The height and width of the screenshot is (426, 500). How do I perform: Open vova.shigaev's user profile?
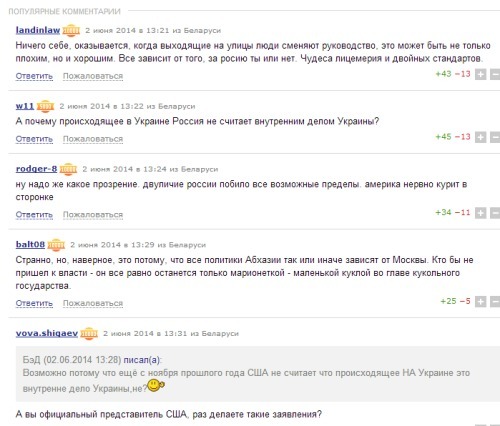point(47,333)
